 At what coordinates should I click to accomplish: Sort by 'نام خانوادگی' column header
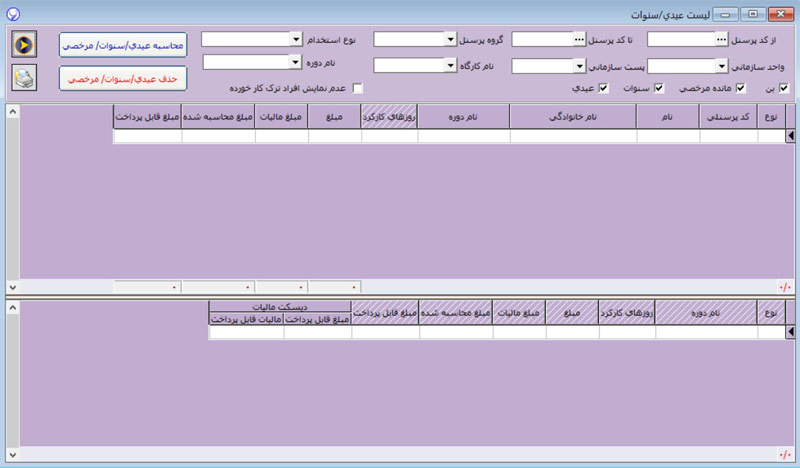(x=572, y=117)
